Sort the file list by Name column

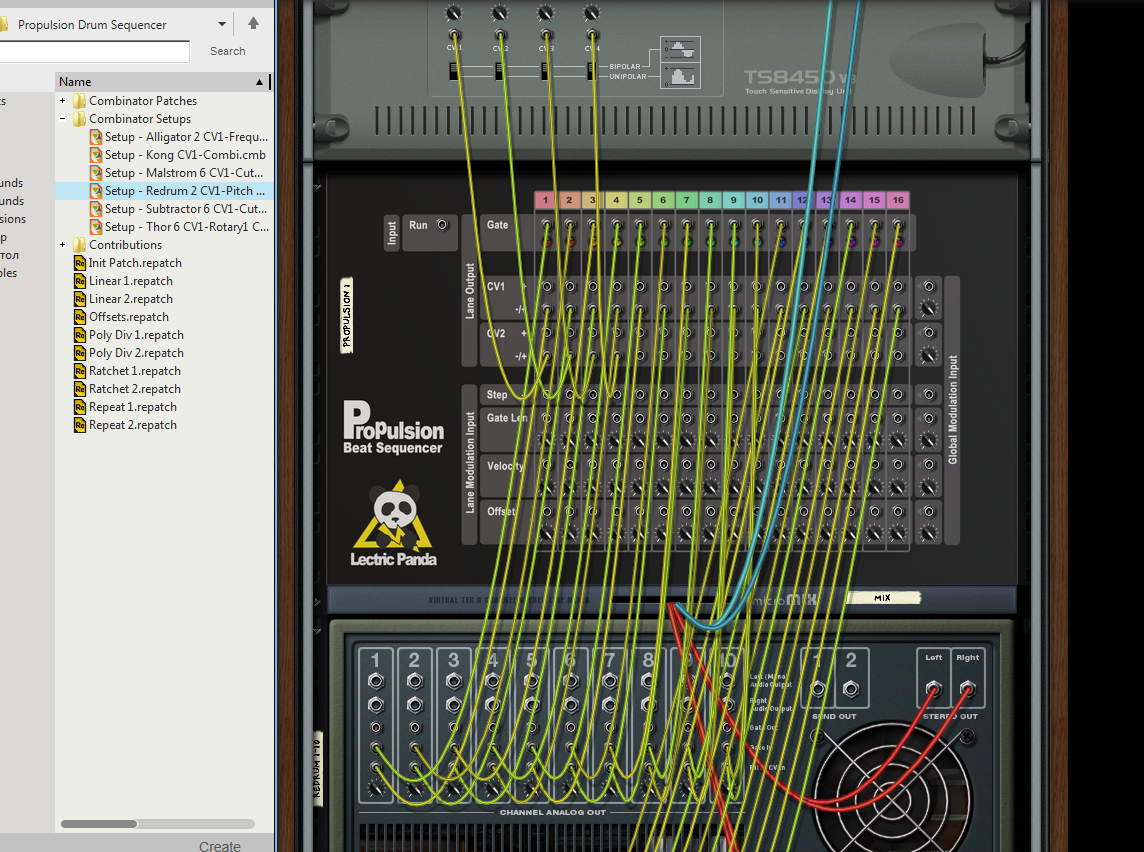pos(162,82)
